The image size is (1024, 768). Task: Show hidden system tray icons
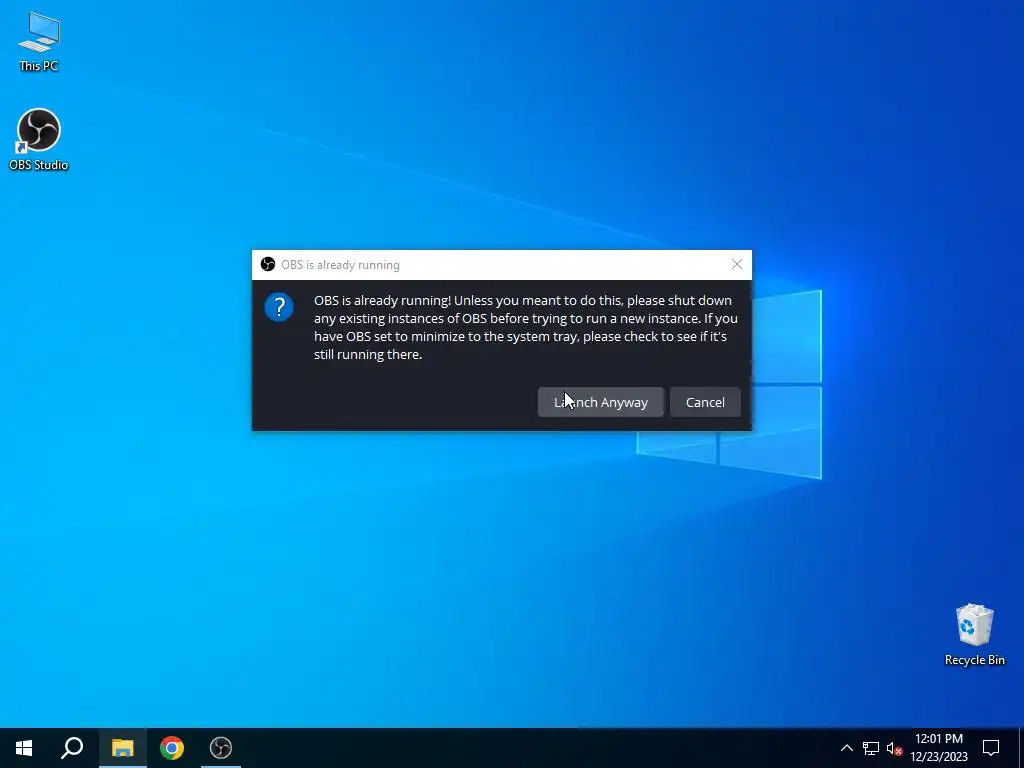[846, 748]
